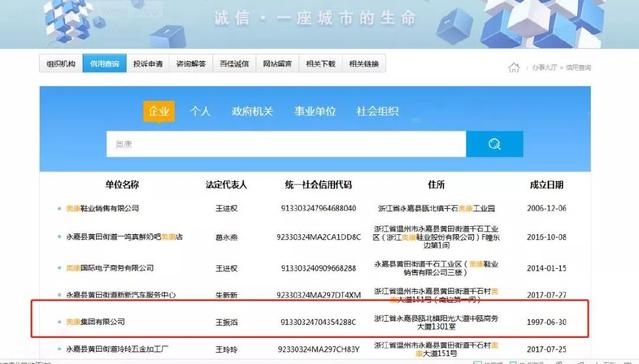Click credit code 92330324MA297DT4XM

[318, 295]
